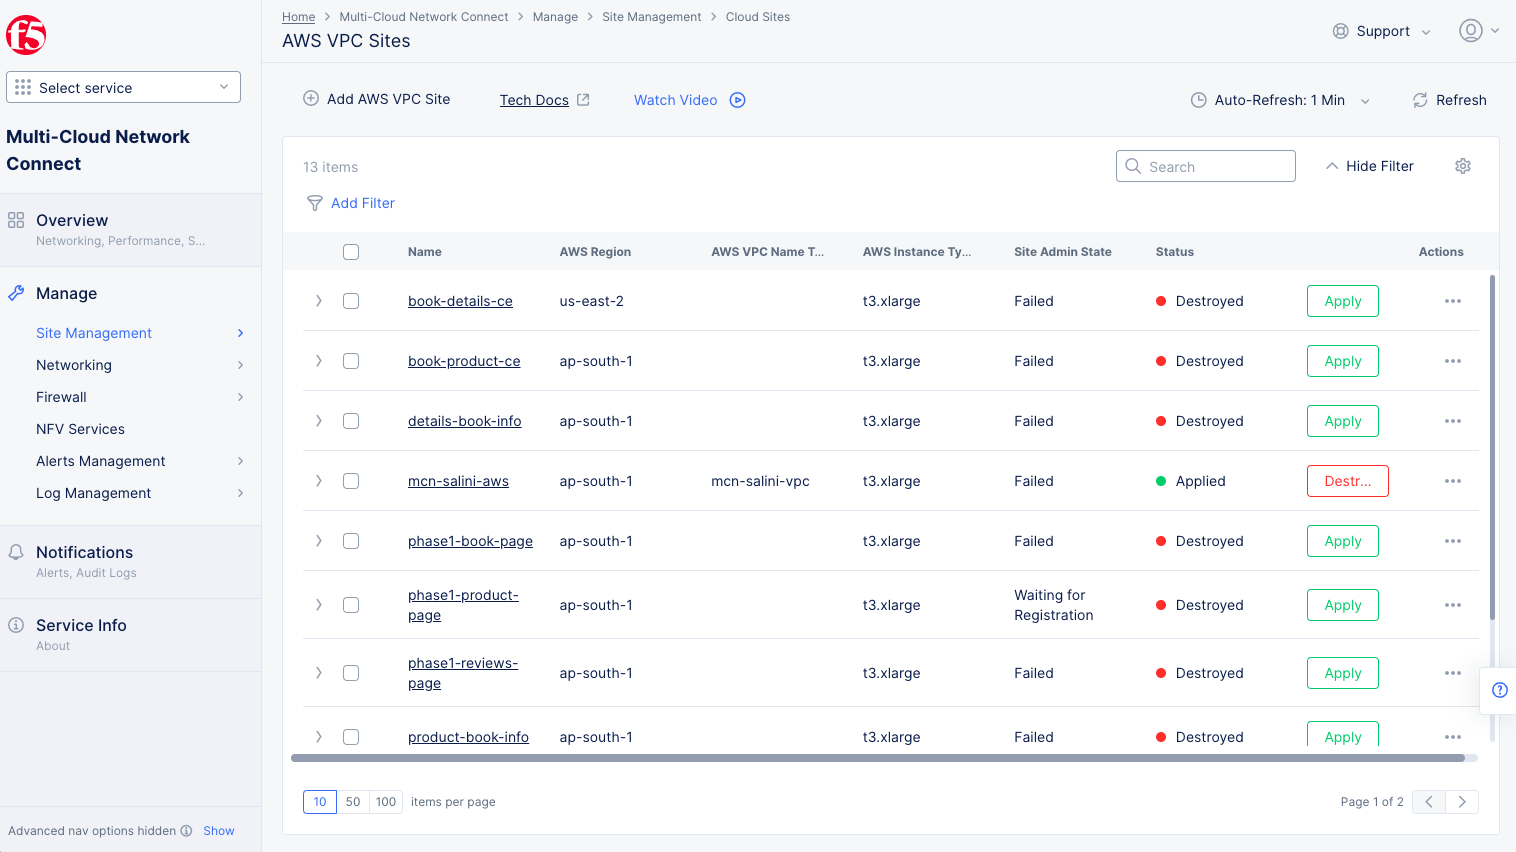Open Auto-Refresh interval dropdown
This screenshot has width=1516, height=852.
tap(1280, 100)
